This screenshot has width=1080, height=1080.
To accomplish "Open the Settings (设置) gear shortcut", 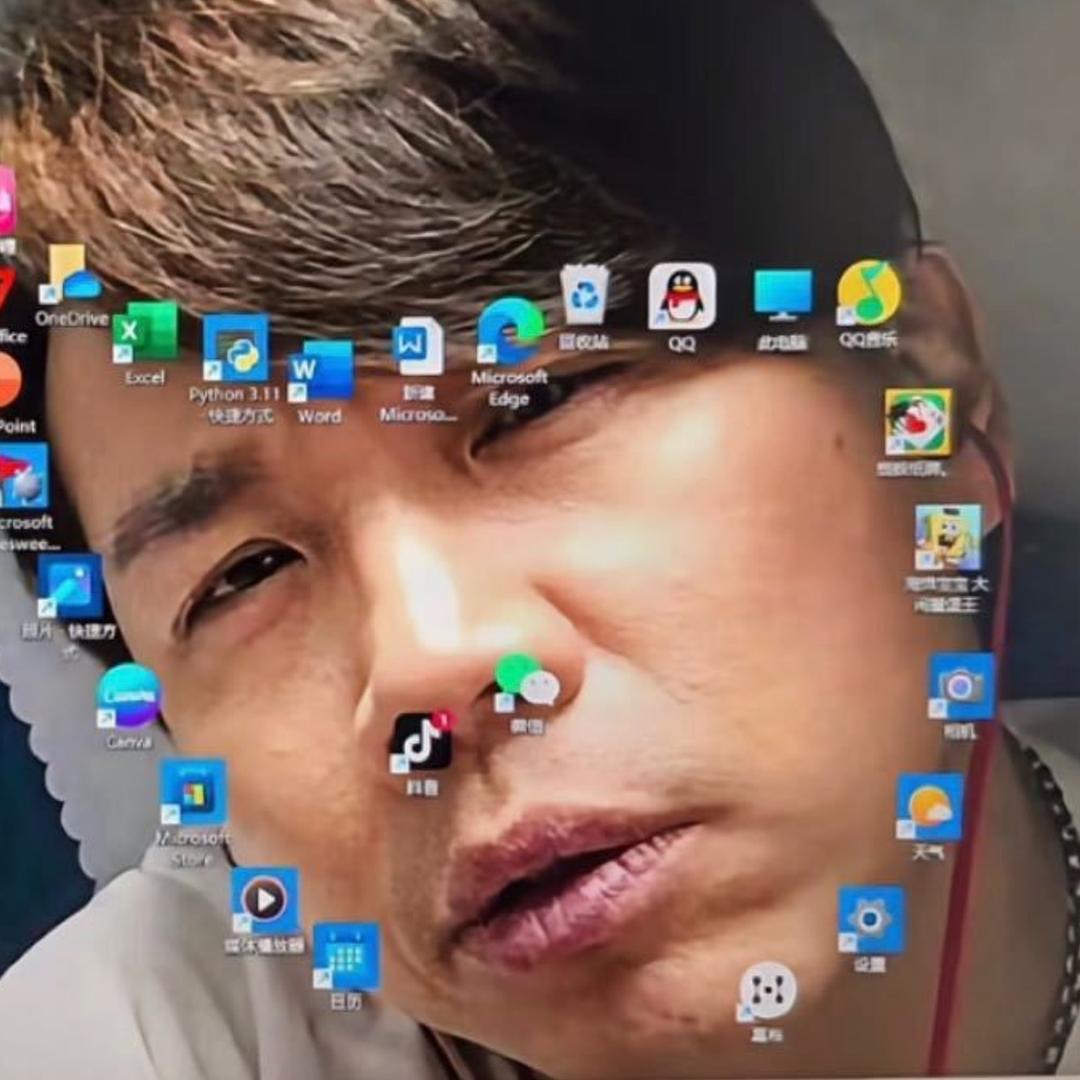I will (x=871, y=920).
